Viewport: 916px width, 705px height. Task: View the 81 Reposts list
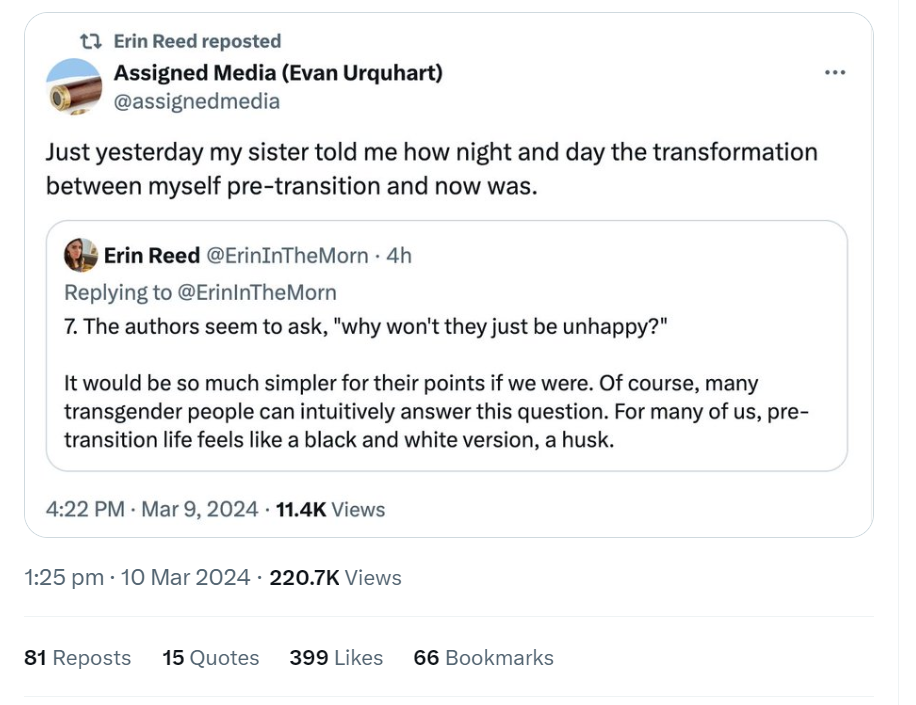[77, 657]
